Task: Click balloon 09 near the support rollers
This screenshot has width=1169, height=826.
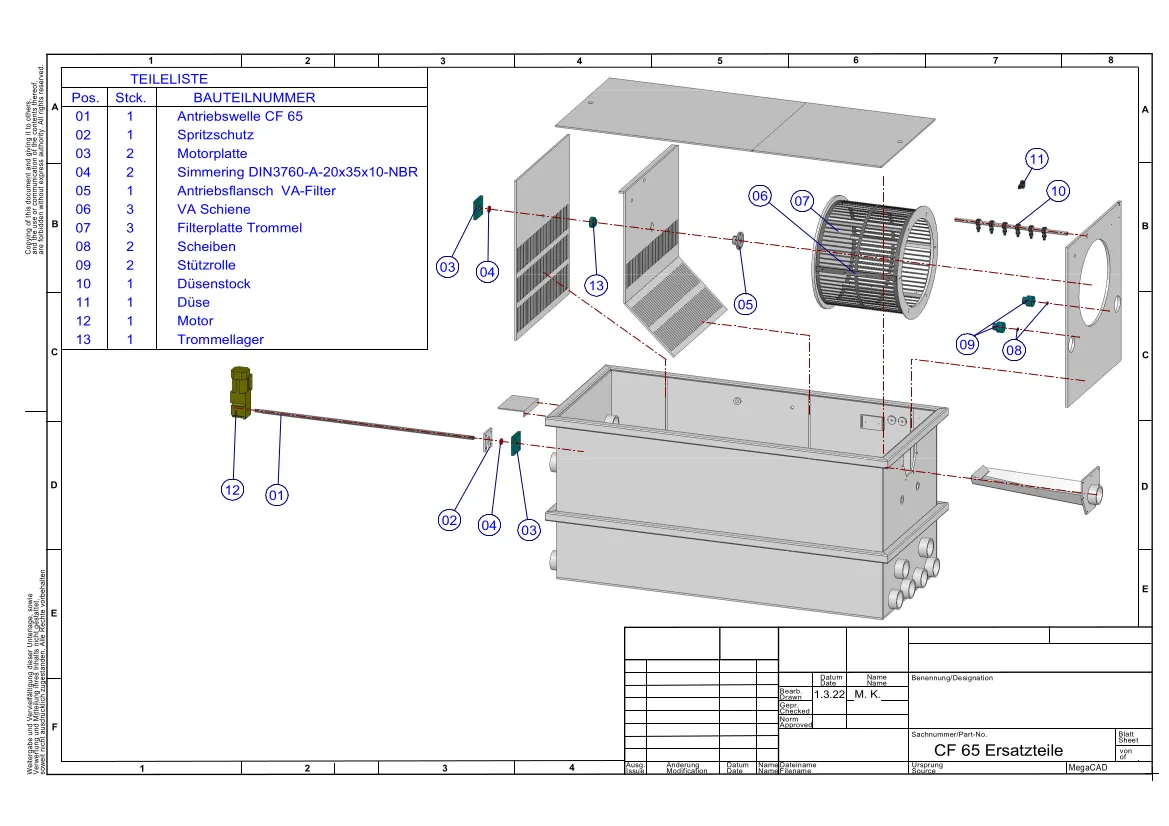Action: [x=967, y=344]
